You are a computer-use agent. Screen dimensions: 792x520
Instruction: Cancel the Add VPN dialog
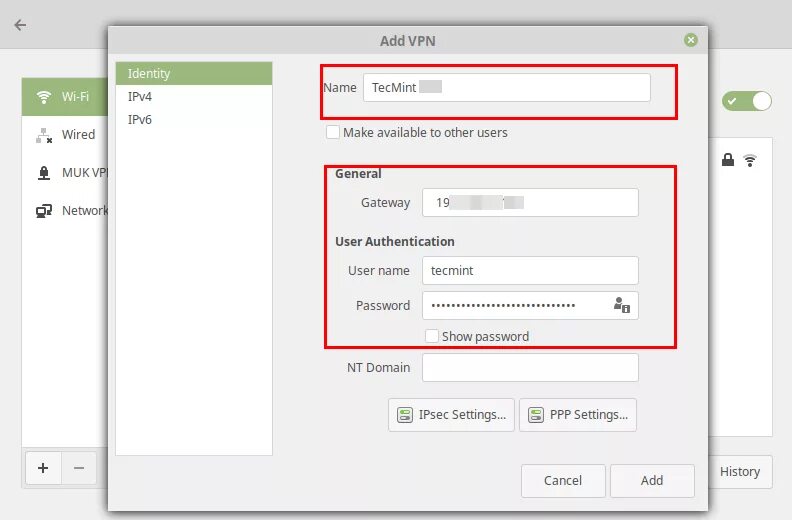click(563, 481)
